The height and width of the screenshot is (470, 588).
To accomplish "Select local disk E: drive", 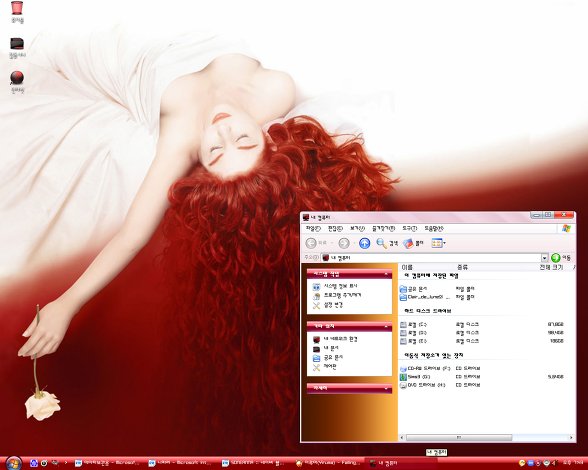I will (413, 341).
